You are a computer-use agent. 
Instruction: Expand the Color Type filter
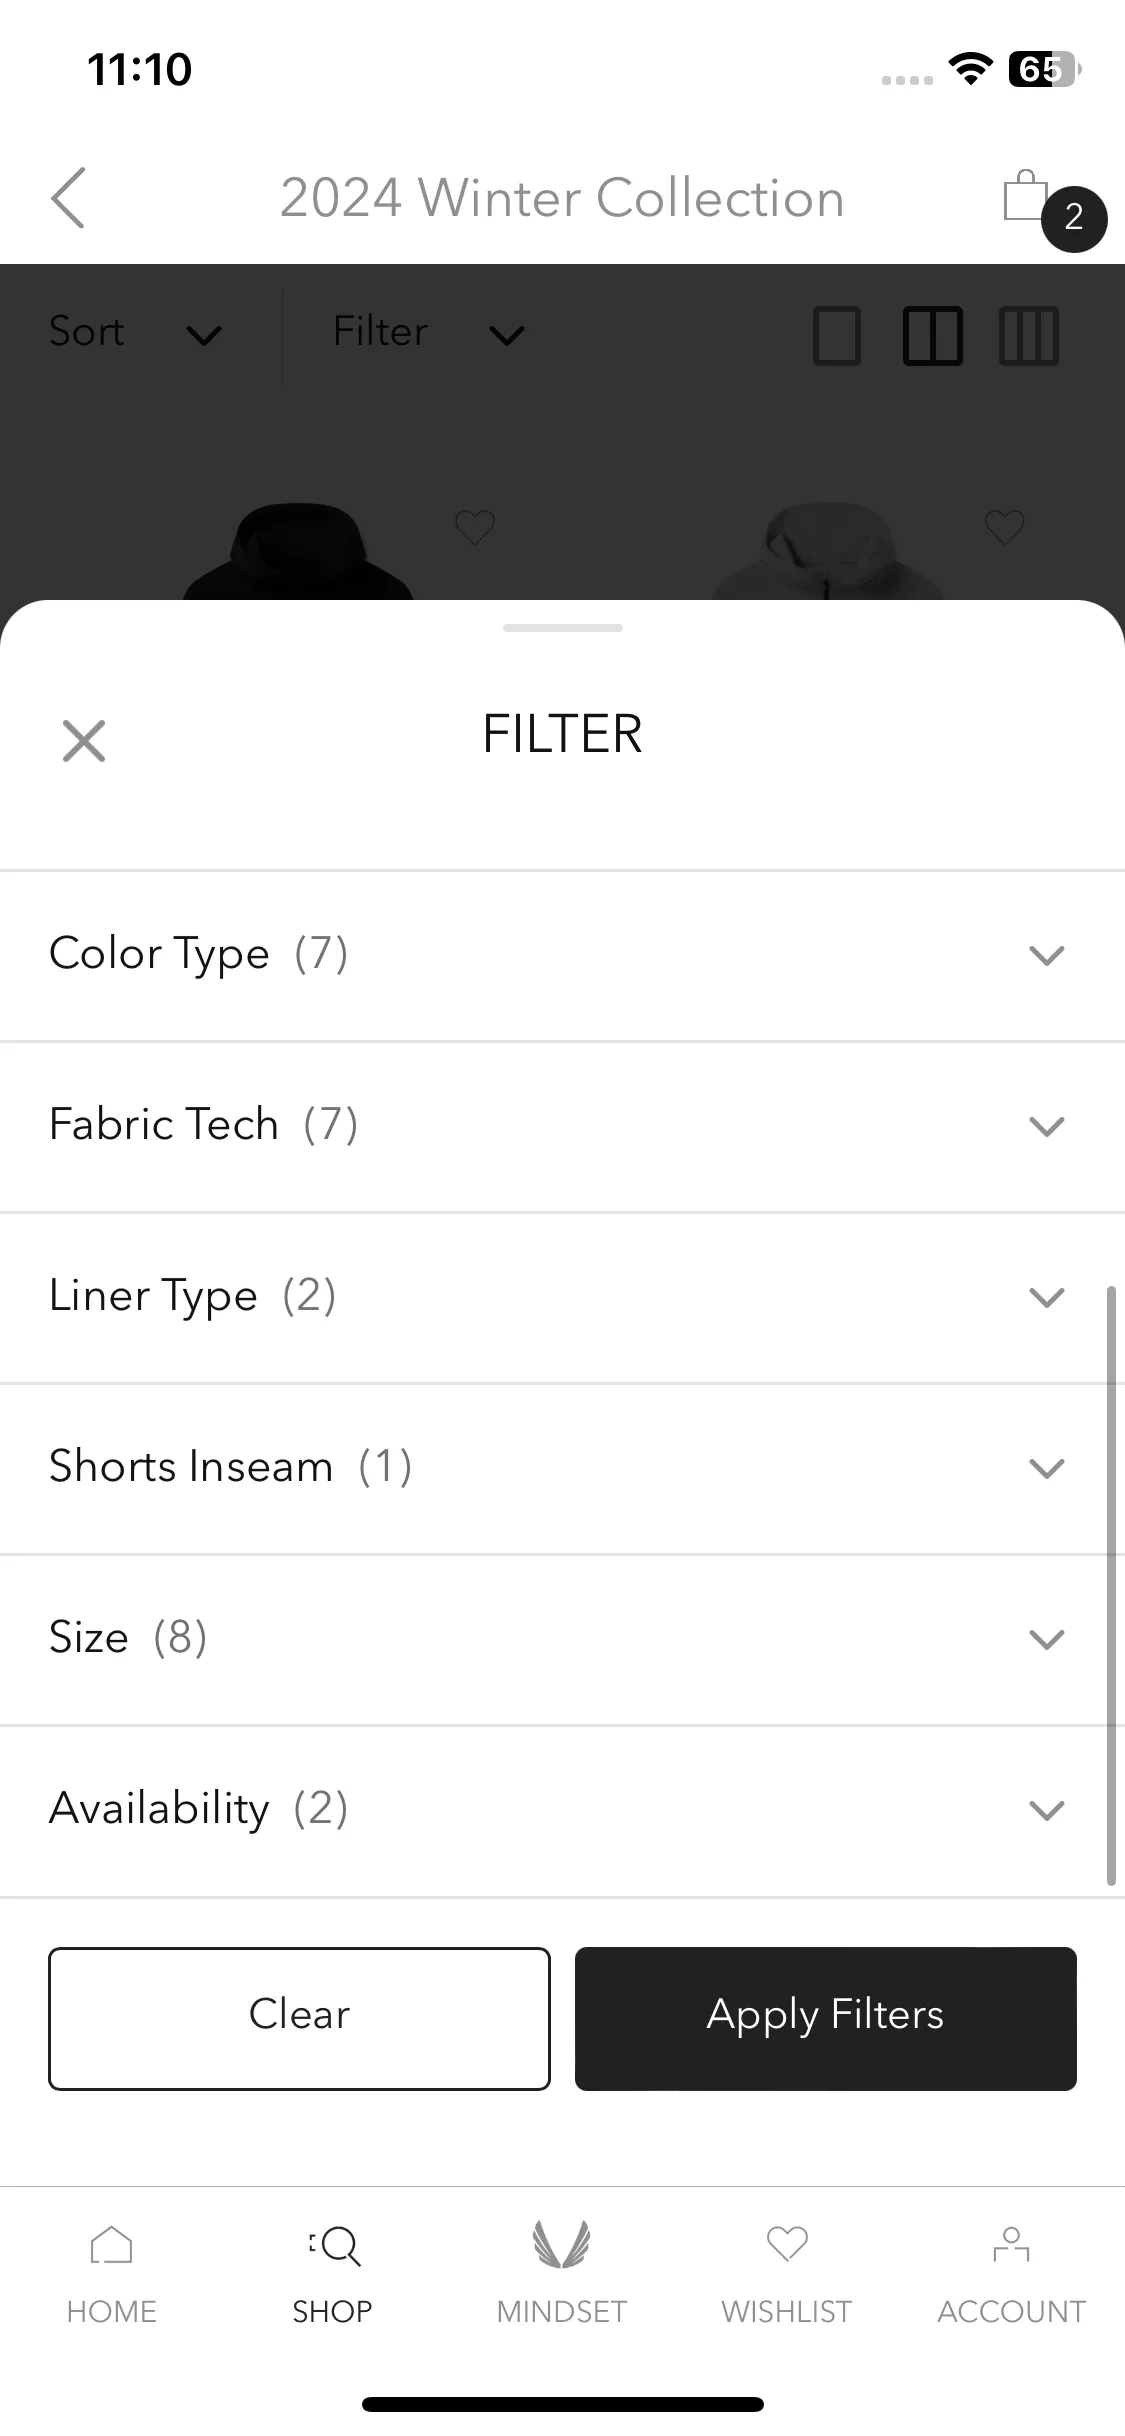(562, 955)
